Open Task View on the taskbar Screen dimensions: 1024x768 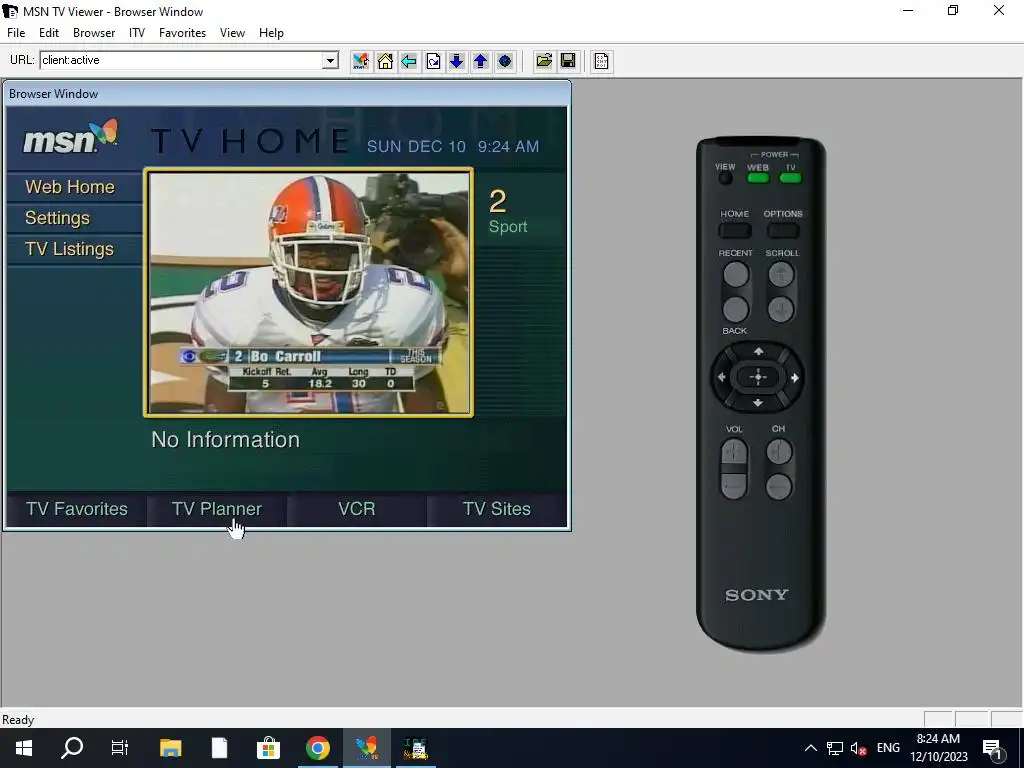point(120,748)
